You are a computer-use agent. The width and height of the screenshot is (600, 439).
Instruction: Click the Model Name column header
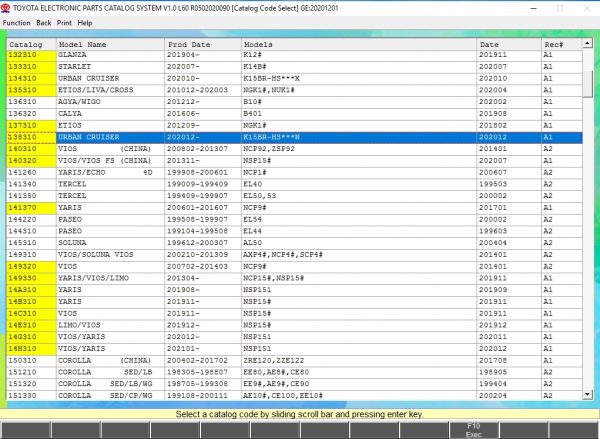111,44
